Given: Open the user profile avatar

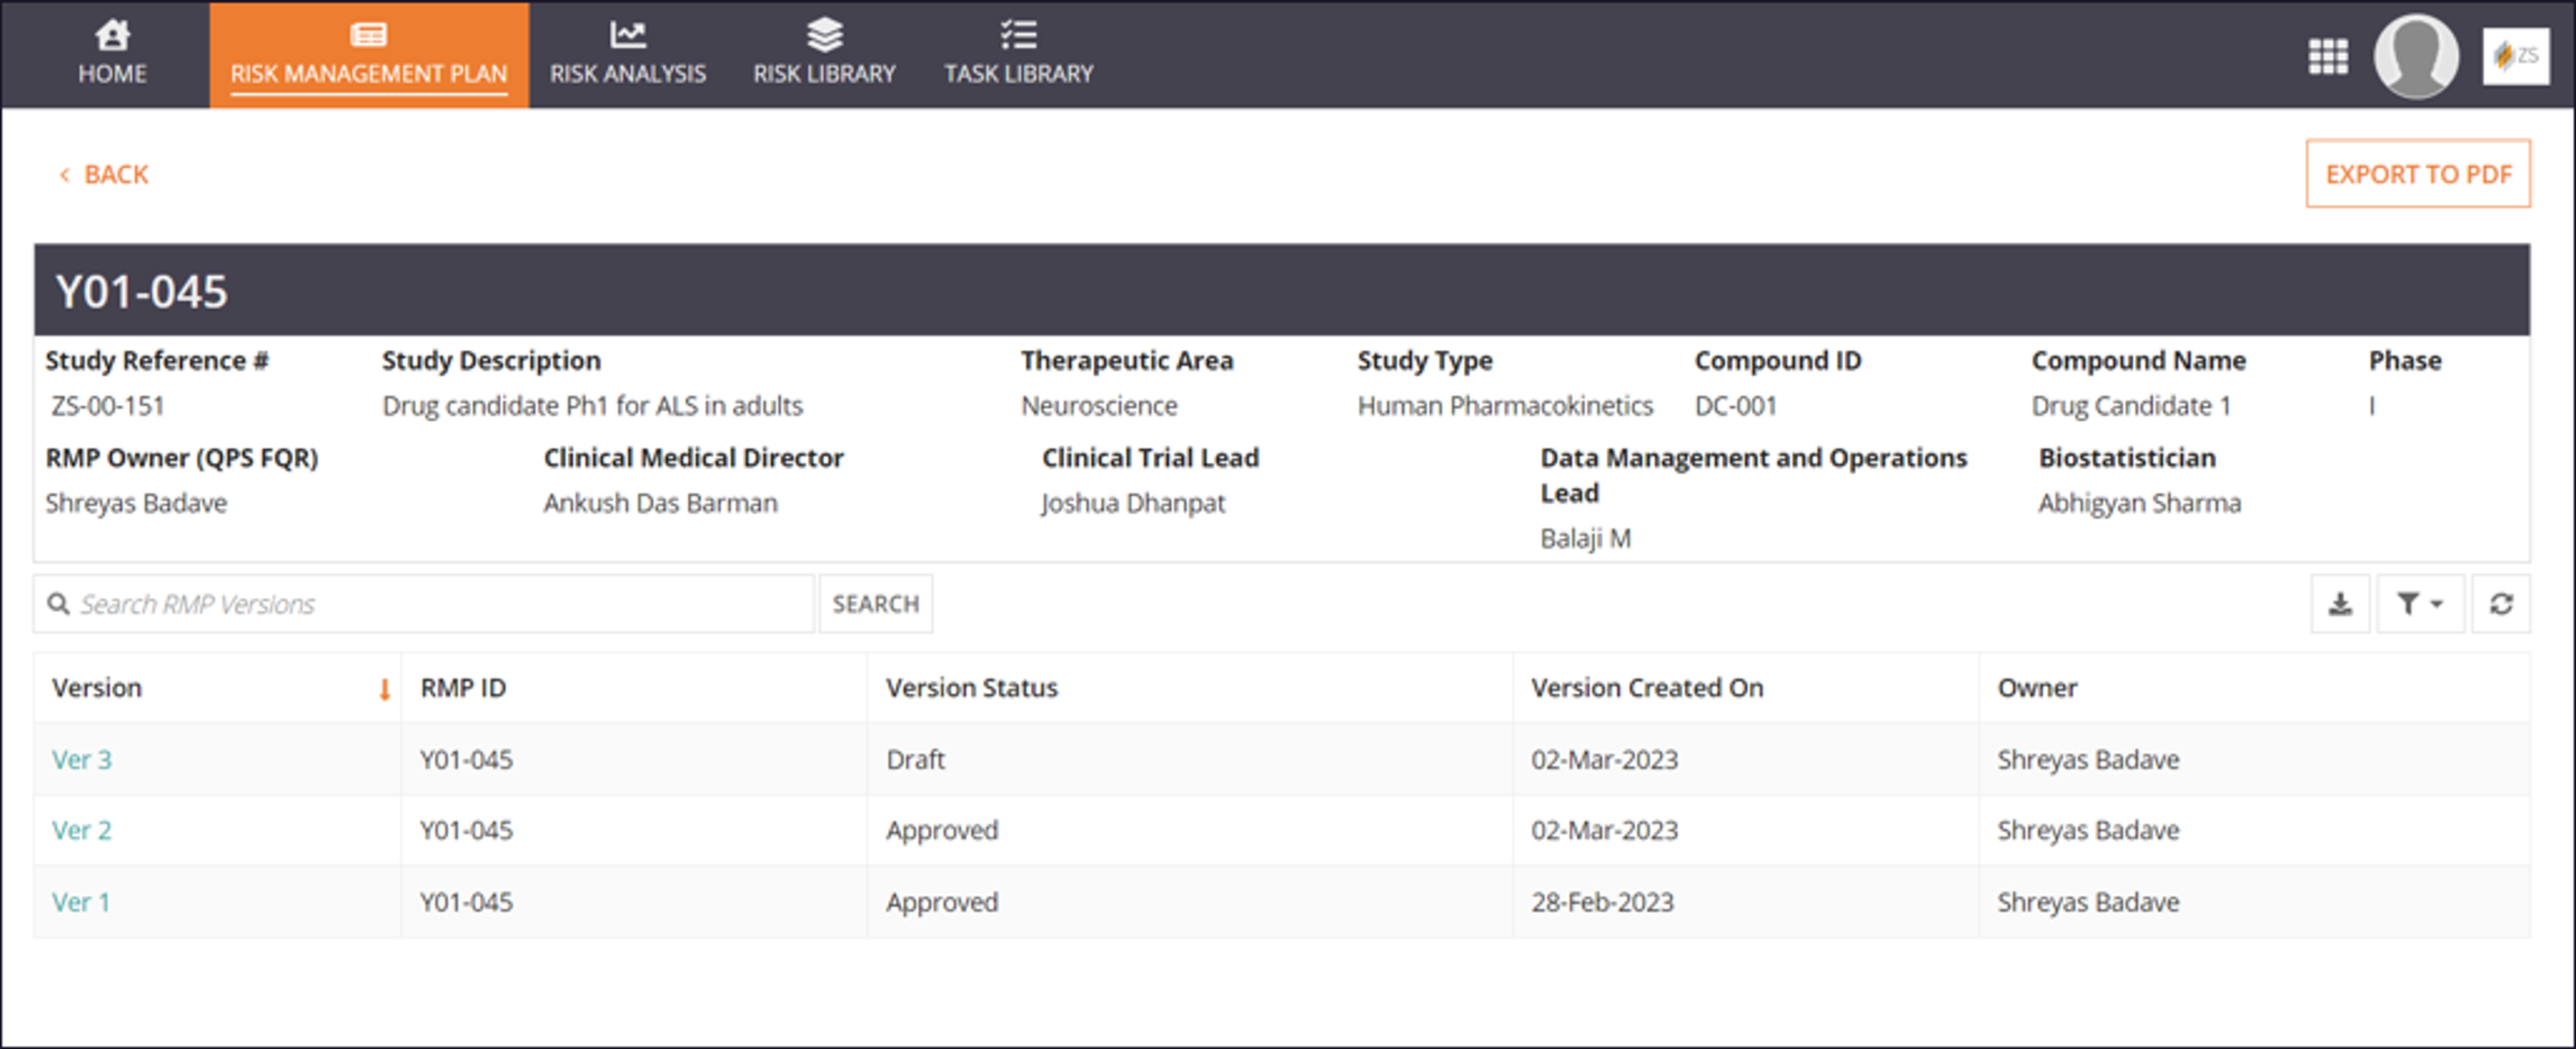Looking at the screenshot, I should (x=2416, y=57).
